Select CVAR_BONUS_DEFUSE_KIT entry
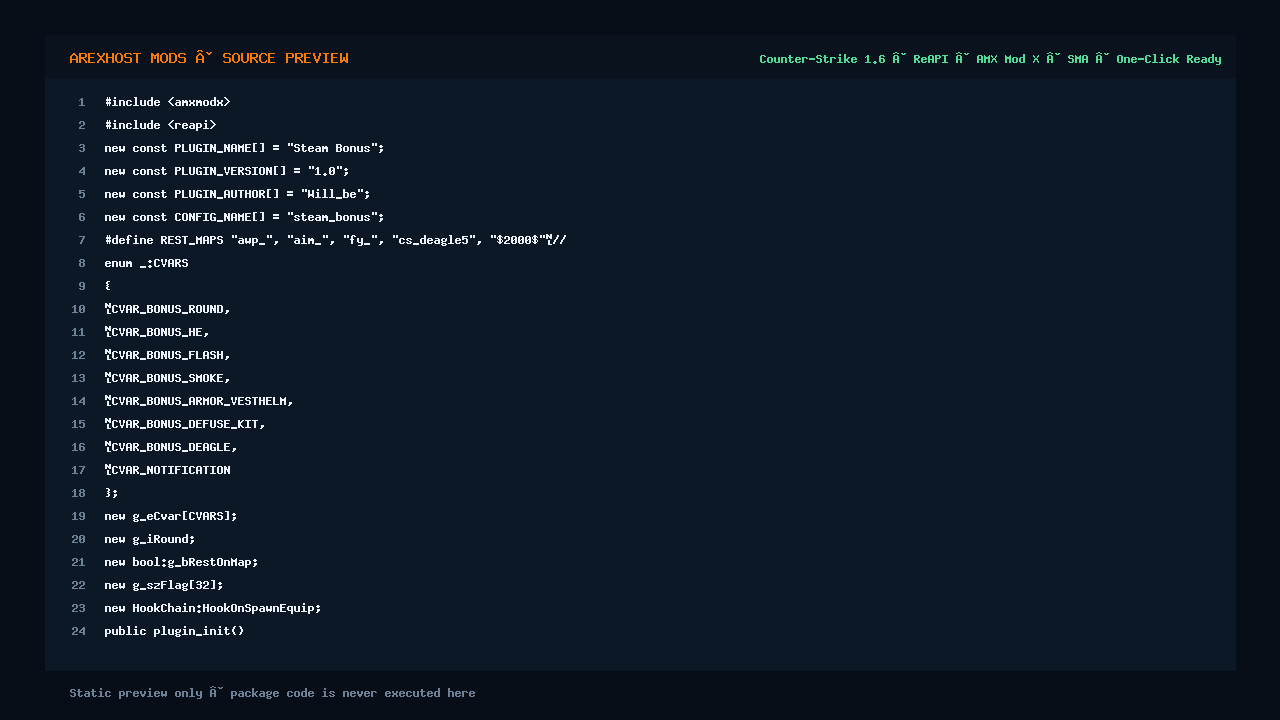 (x=185, y=424)
